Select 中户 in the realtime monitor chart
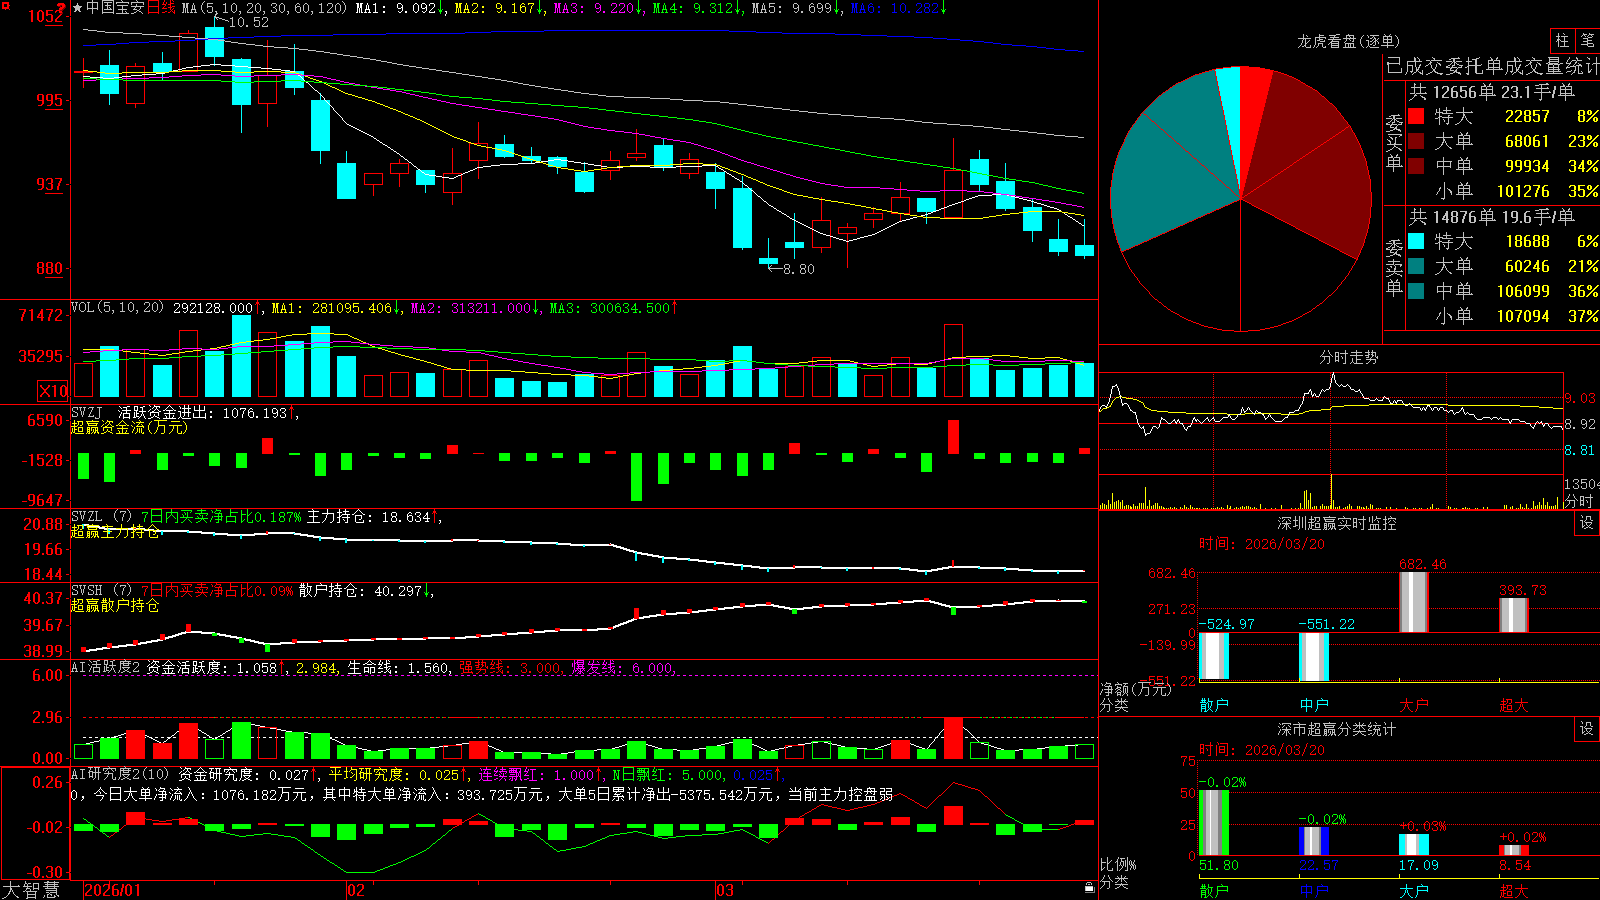The image size is (1600, 900). [x=1314, y=705]
